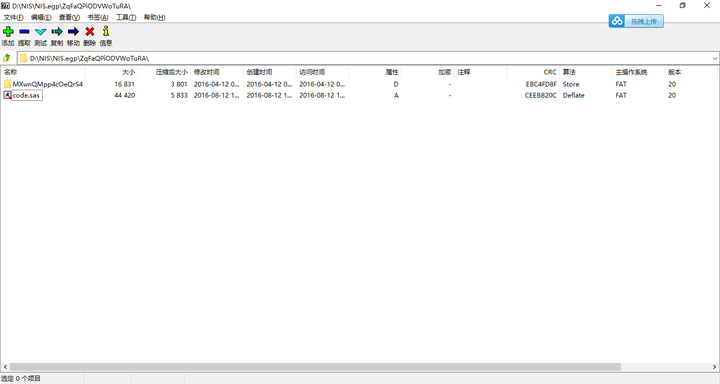Click the horizontal scrollbar left arrow

5,367
